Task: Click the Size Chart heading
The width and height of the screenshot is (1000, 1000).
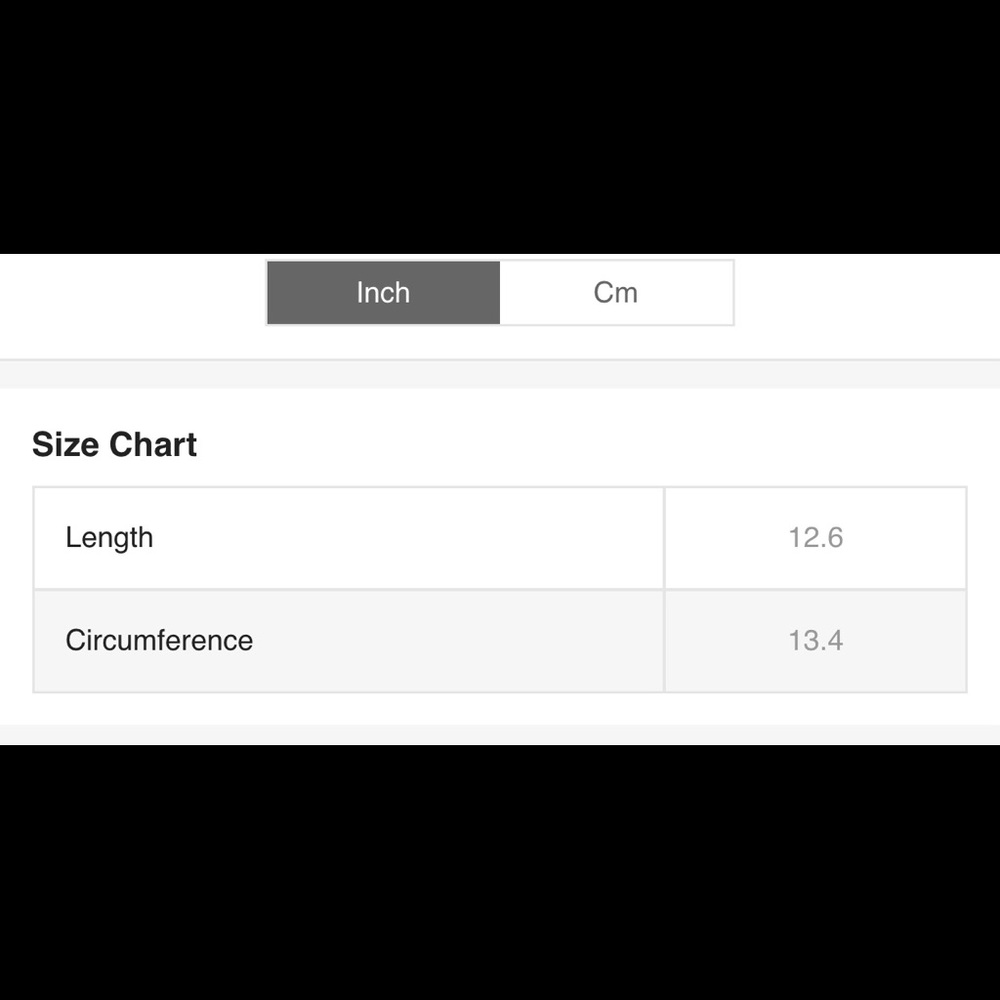Action: click(x=114, y=444)
